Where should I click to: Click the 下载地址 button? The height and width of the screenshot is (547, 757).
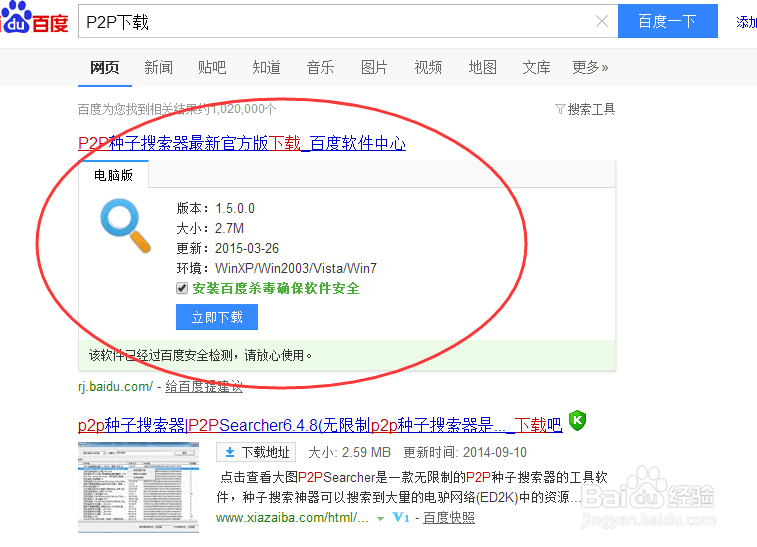[x=256, y=452]
